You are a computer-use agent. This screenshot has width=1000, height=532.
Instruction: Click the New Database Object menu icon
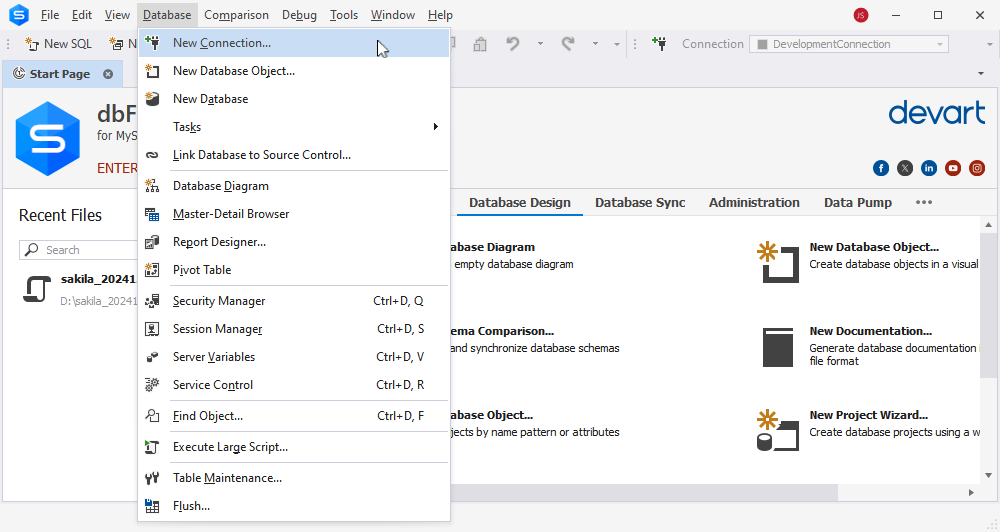(x=152, y=71)
